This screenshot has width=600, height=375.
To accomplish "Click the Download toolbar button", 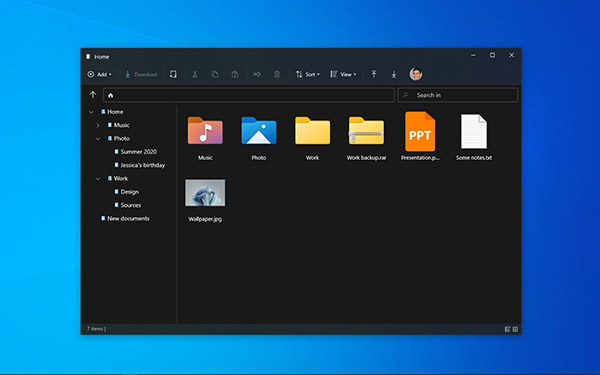I will coord(141,74).
